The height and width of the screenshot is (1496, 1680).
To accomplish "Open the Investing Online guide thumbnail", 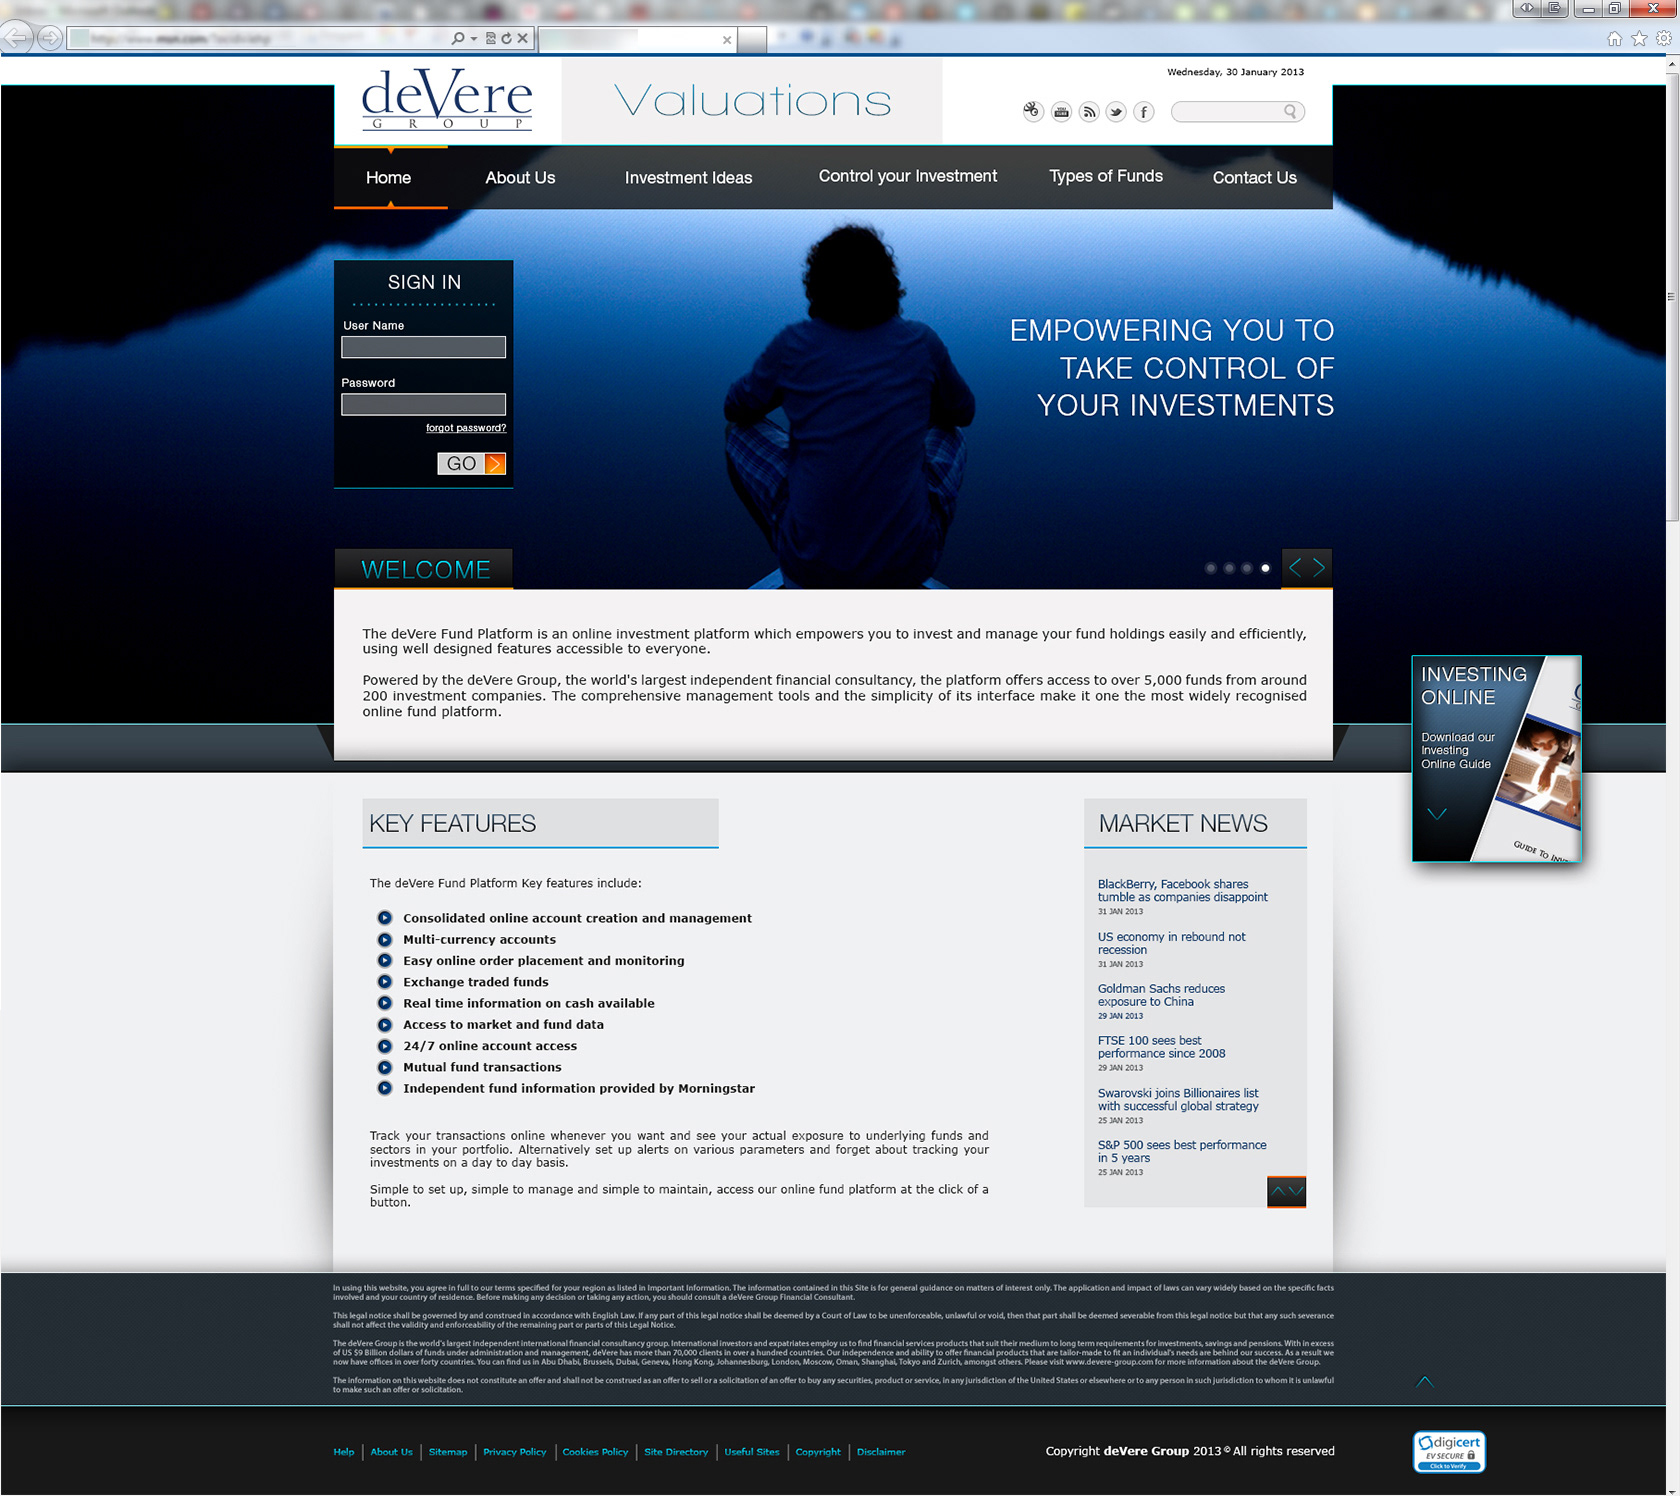I will [1496, 758].
